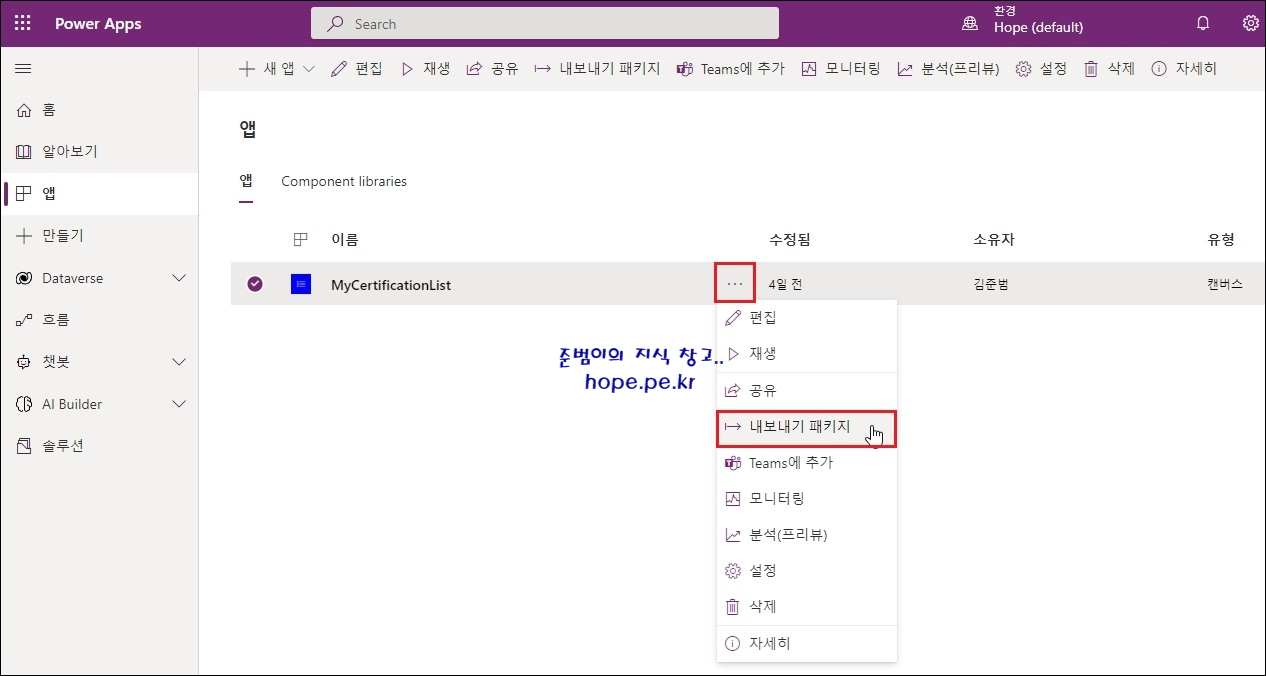The height and width of the screenshot is (676, 1266).
Task: Click the app type column icon header
Action: coord(300,240)
